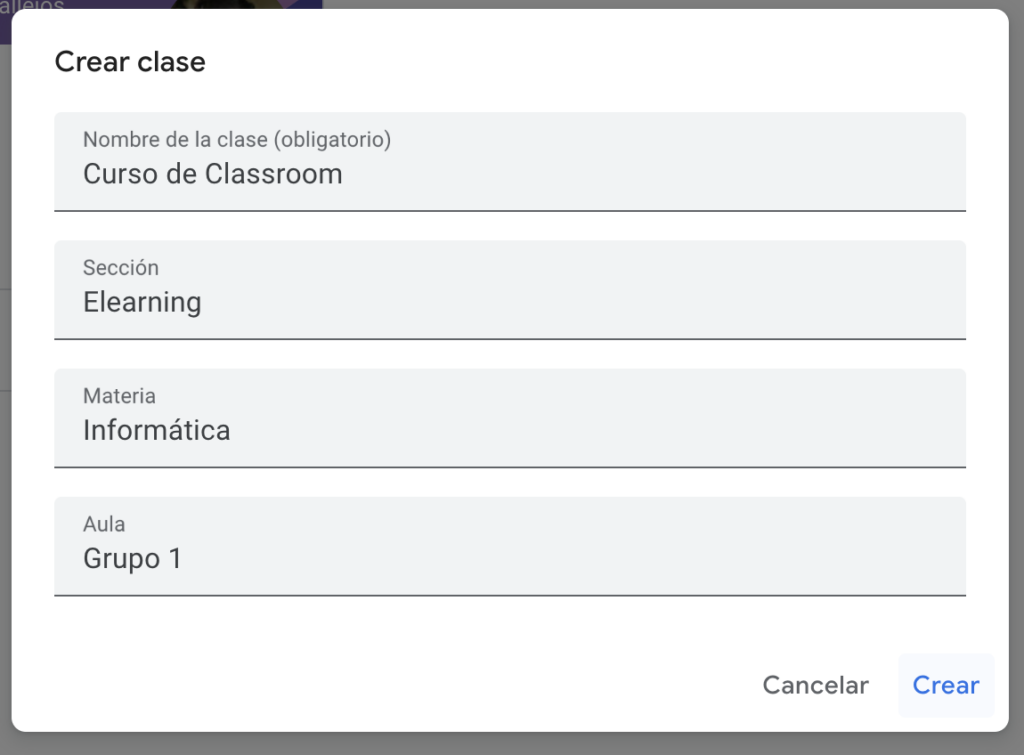Click empty dialog area left of Cancelar
1024x755 pixels.
392,685
